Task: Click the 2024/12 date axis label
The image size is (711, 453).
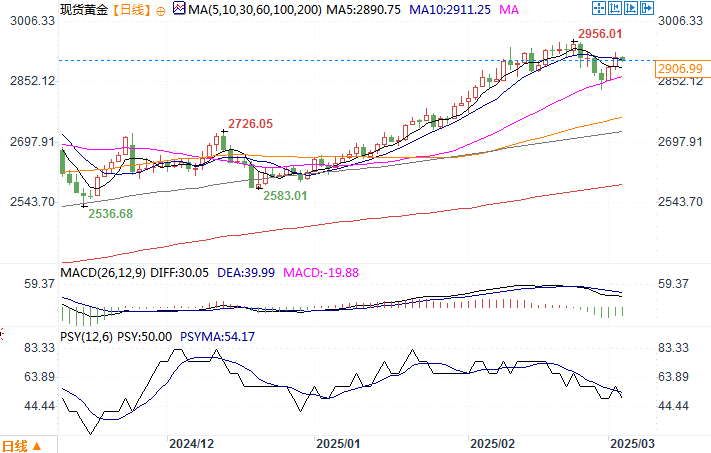Action: click(191, 444)
